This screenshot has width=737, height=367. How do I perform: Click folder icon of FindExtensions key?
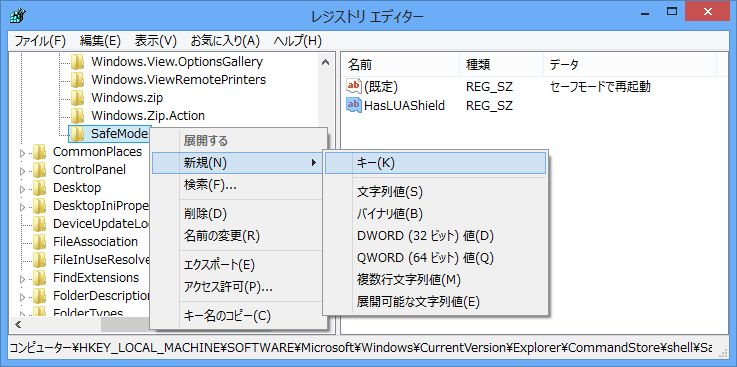click(x=39, y=278)
